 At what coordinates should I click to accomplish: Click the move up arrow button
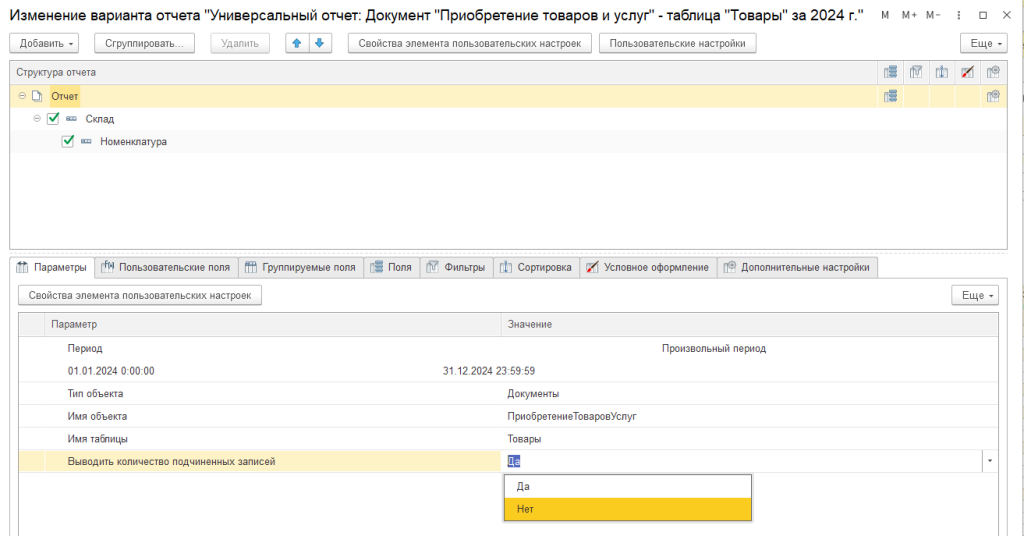298,43
